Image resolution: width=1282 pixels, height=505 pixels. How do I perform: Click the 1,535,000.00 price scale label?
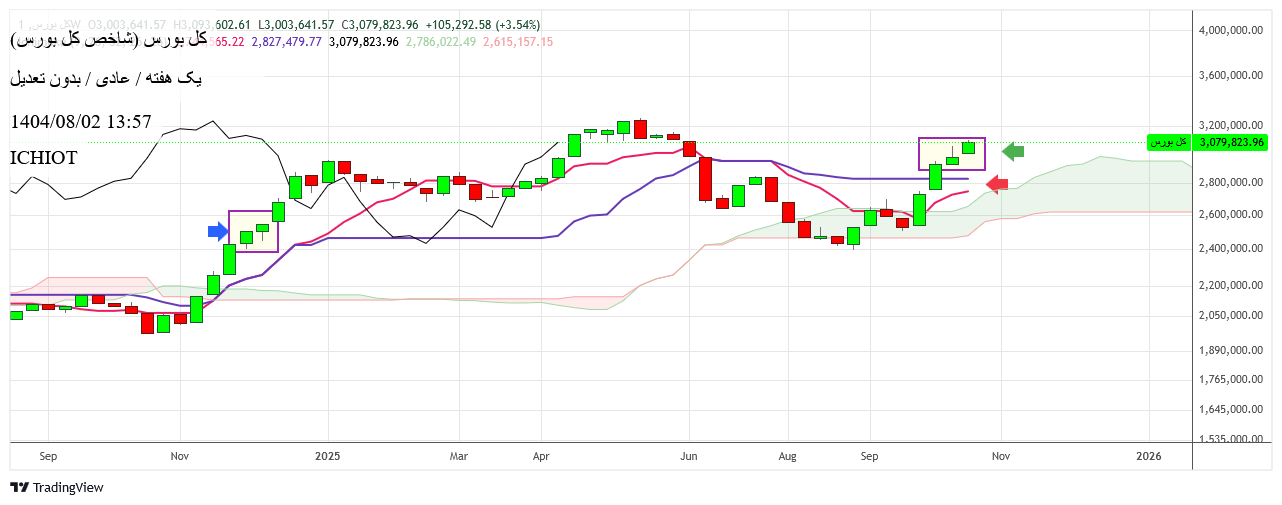pyautogui.click(x=1231, y=439)
